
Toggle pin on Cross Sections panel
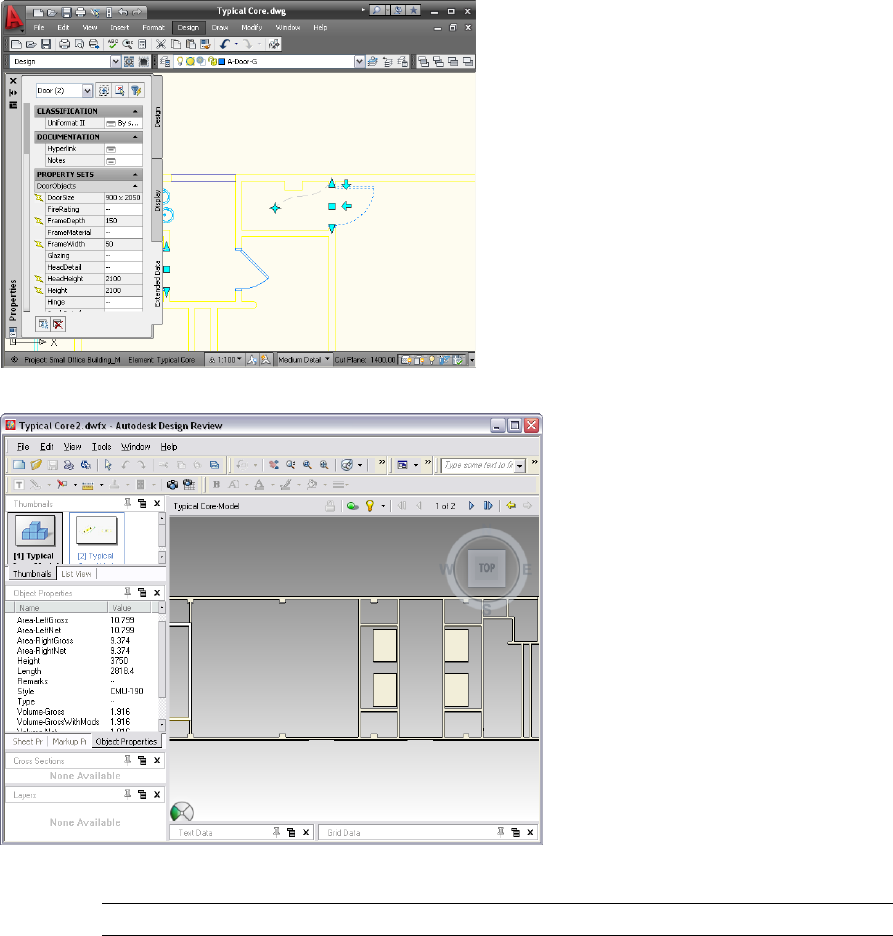click(127, 760)
